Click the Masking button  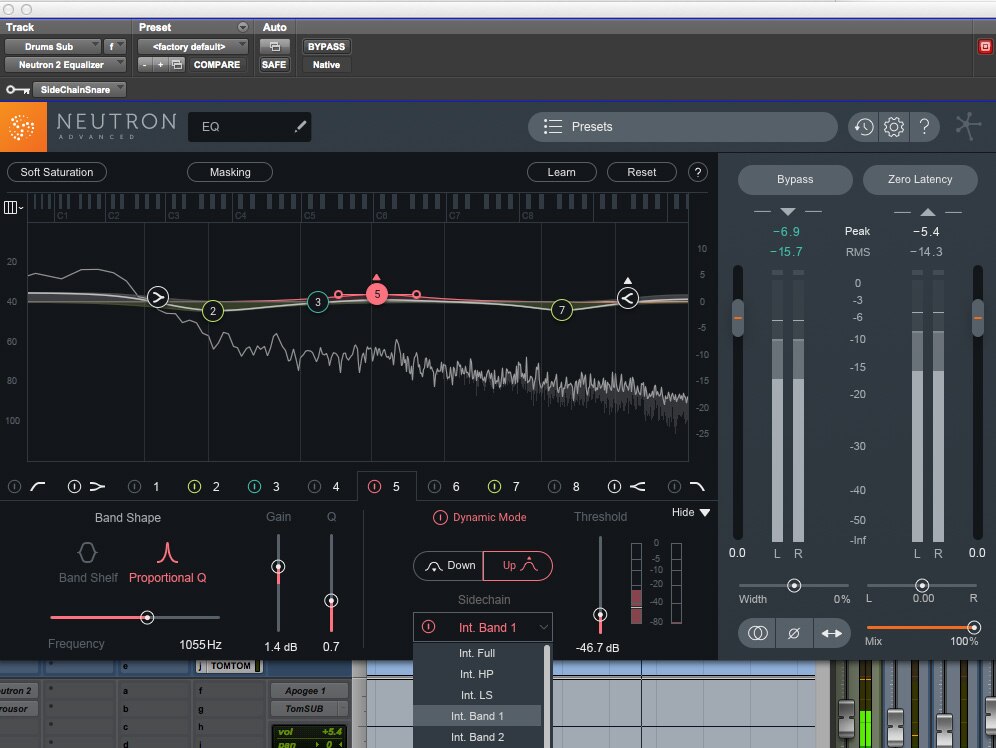point(230,172)
